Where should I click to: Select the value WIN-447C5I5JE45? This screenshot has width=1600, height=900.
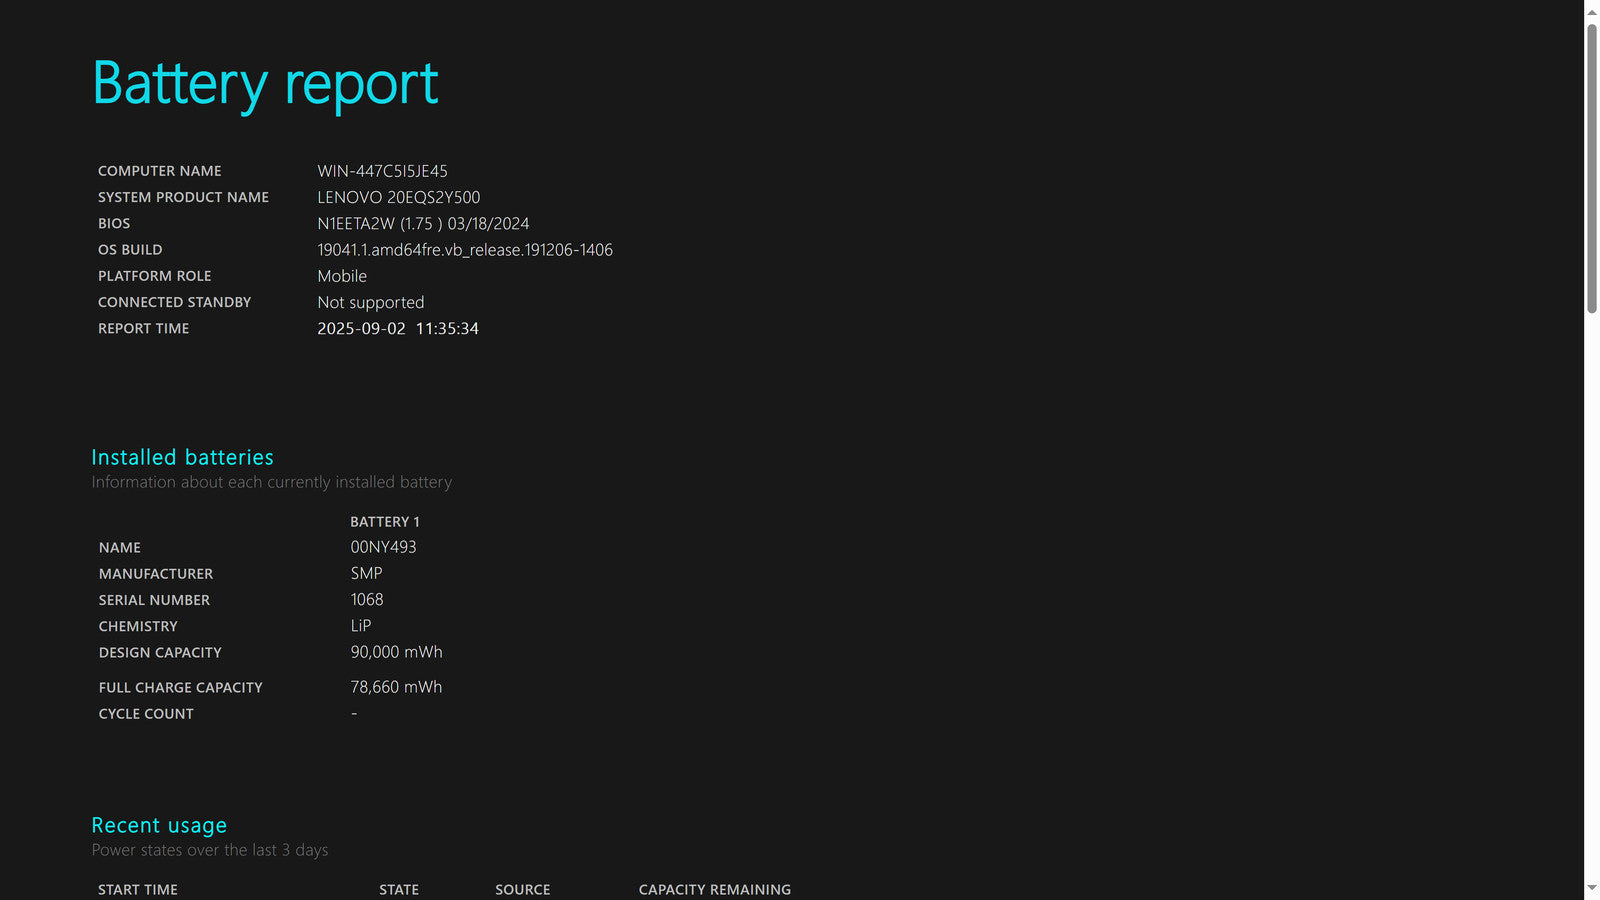382,171
